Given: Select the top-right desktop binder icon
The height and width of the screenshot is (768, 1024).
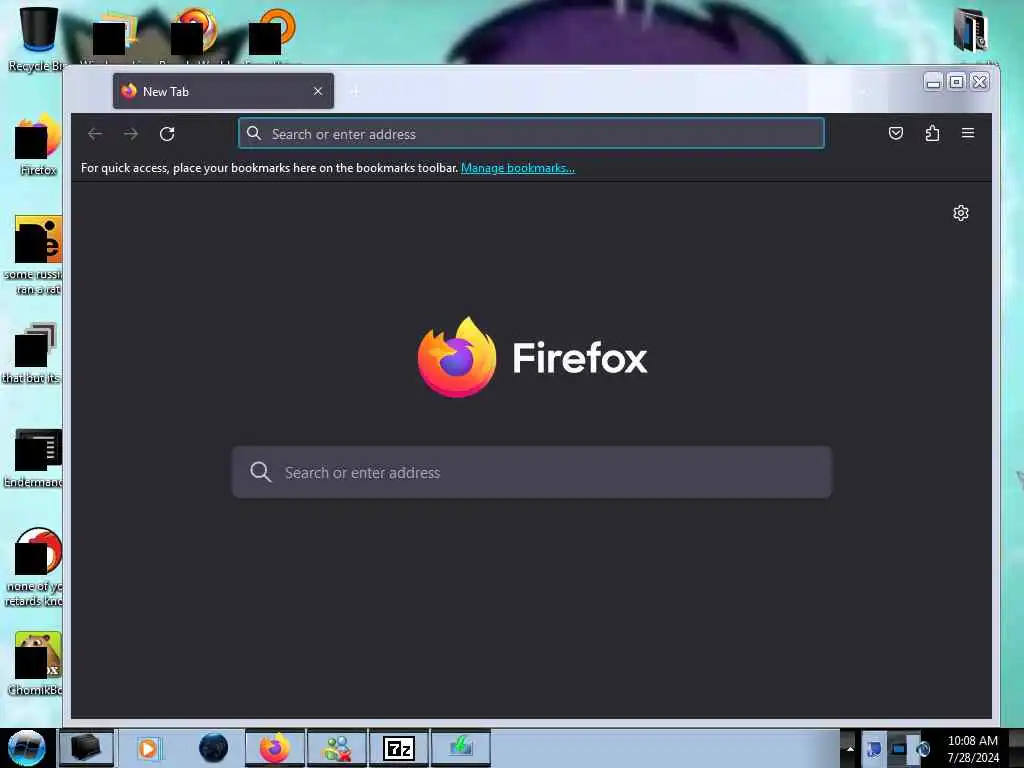Looking at the screenshot, I should [x=970, y=30].
